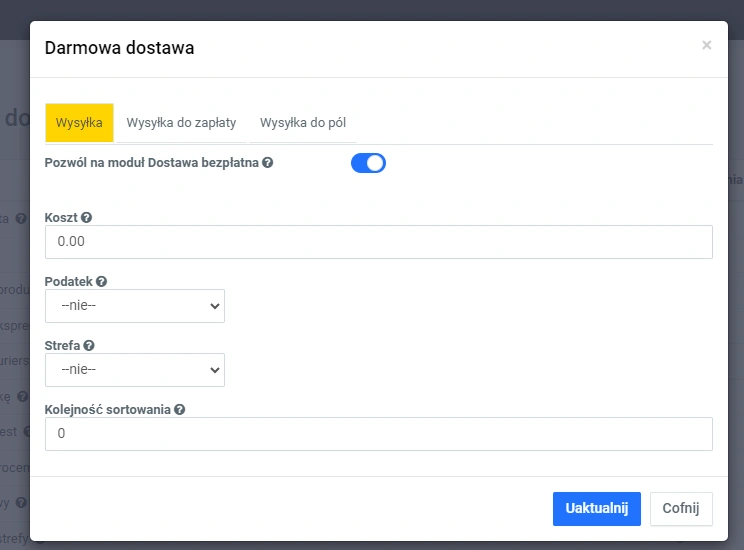Screen dimensions: 744x550
Task: Click help icon beside Podatek label
Action: pyautogui.click(x=101, y=282)
